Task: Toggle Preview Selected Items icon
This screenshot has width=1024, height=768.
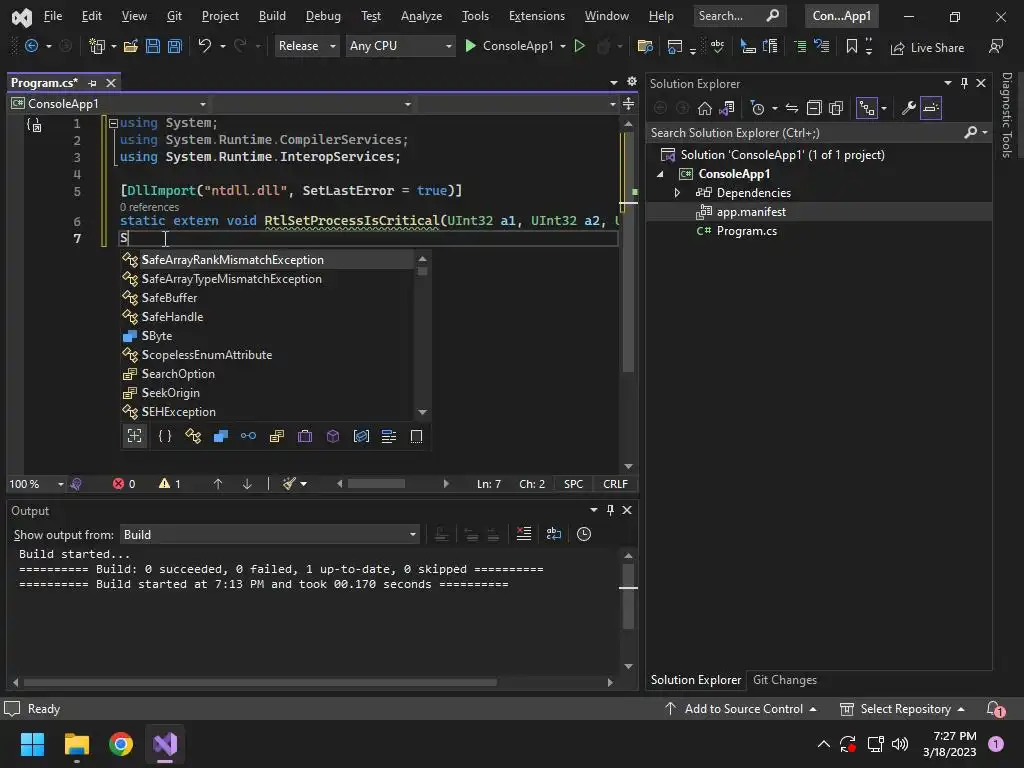Action: point(931,108)
